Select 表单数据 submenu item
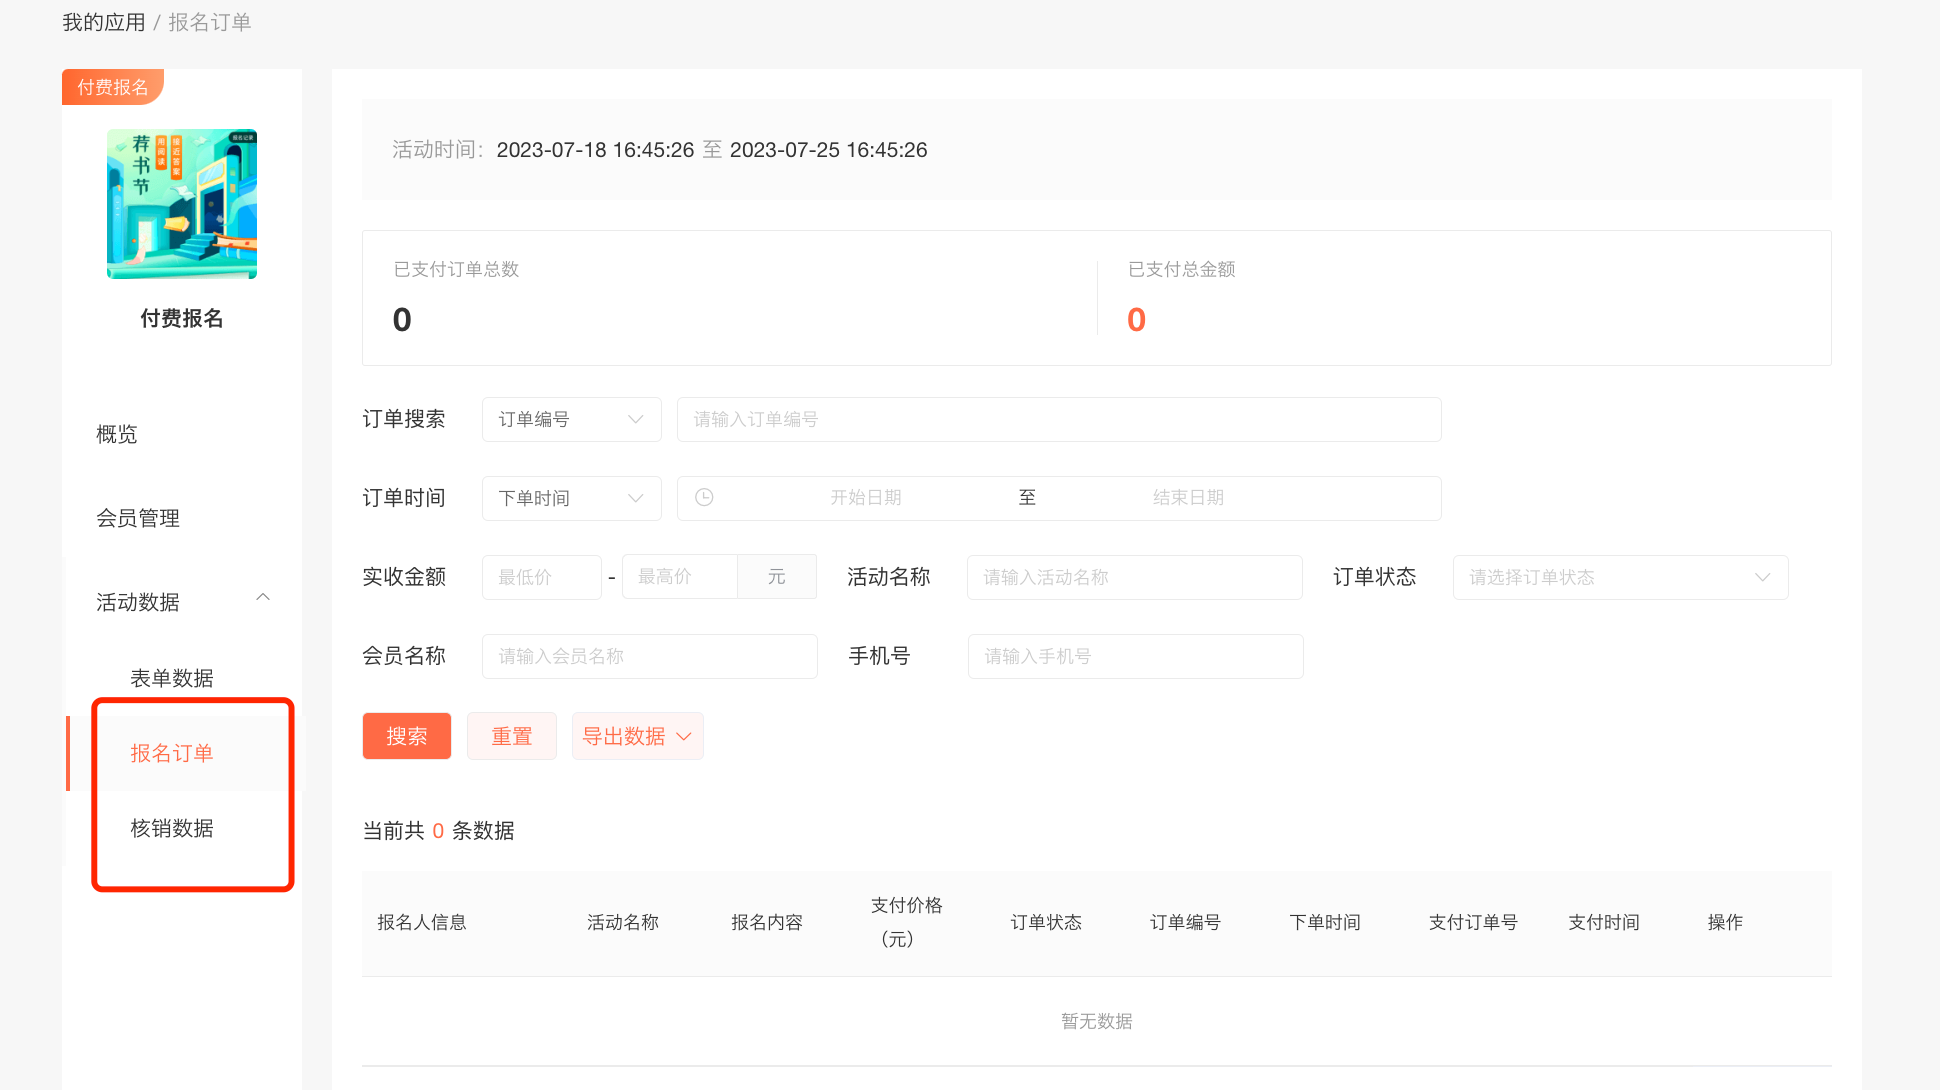Viewport: 1940px width, 1090px height. point(172,678)
